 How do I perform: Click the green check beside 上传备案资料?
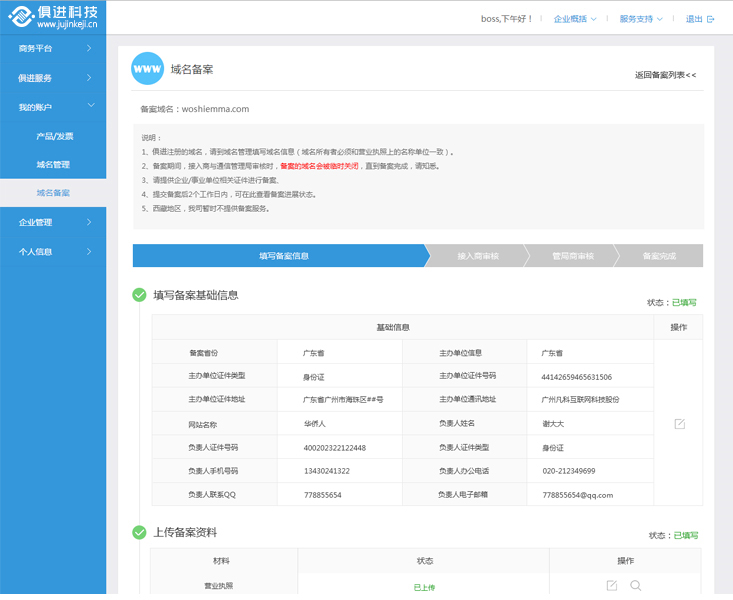point(139,532)
